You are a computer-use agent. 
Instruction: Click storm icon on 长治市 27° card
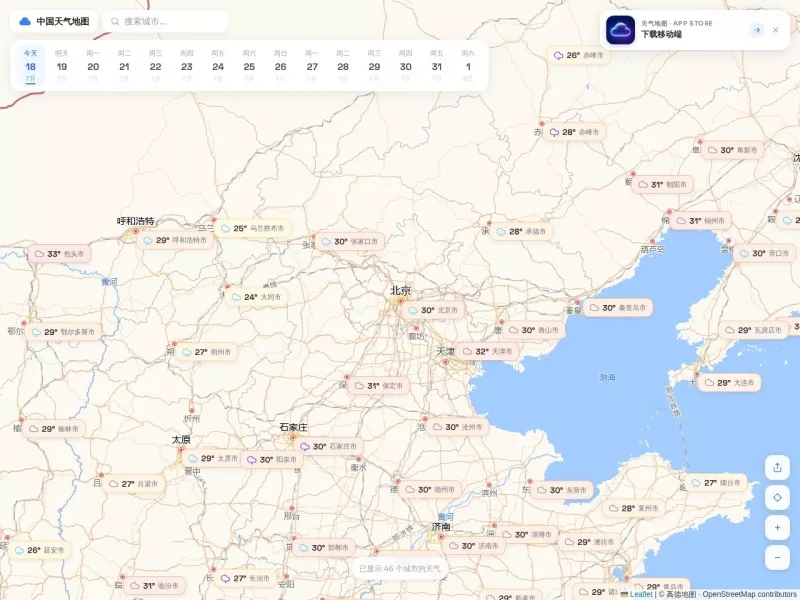pos(226,579)
